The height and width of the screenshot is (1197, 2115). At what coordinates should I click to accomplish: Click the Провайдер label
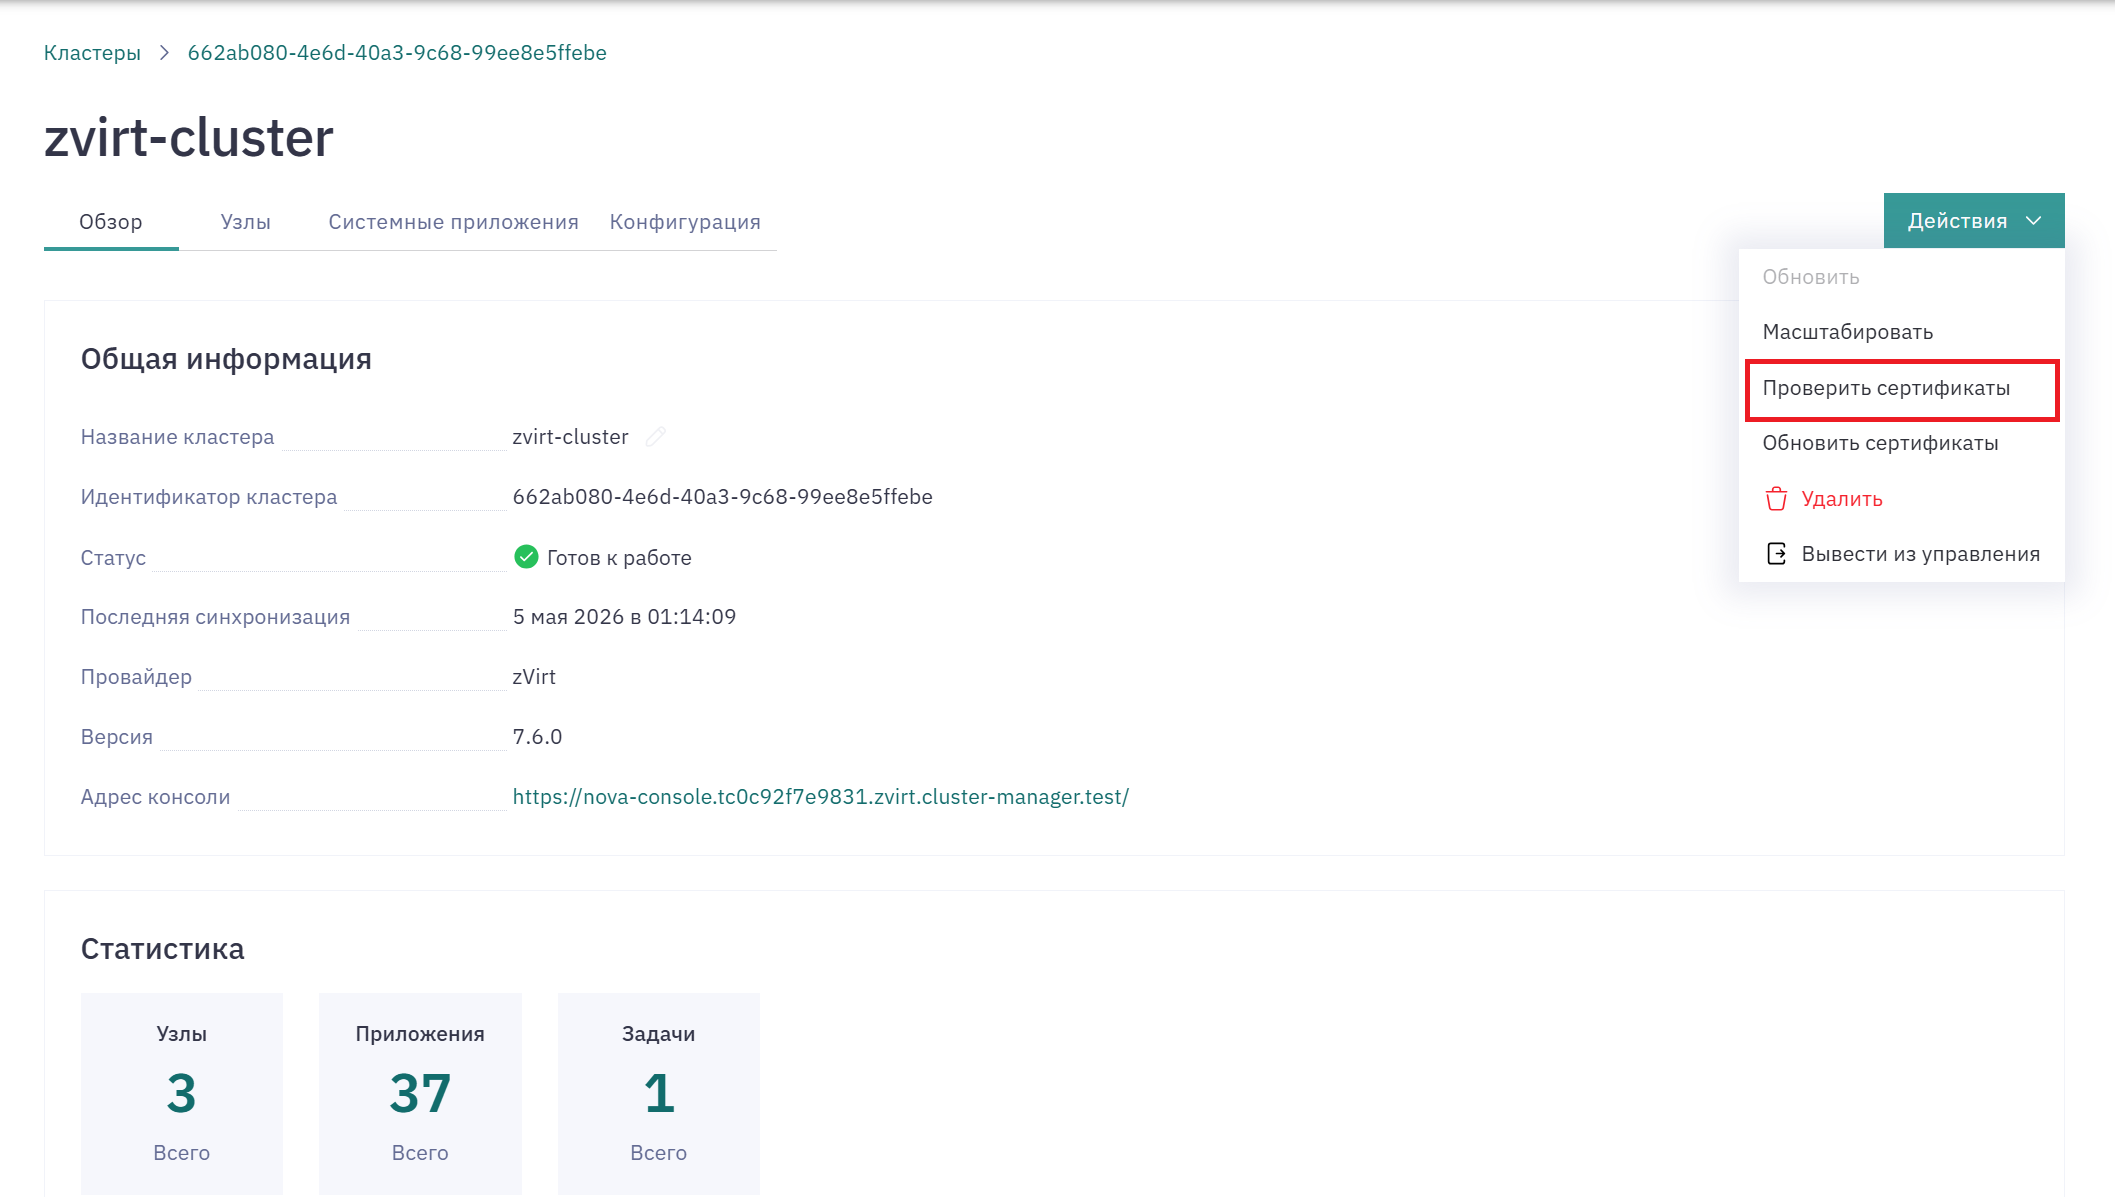[137, 677]
